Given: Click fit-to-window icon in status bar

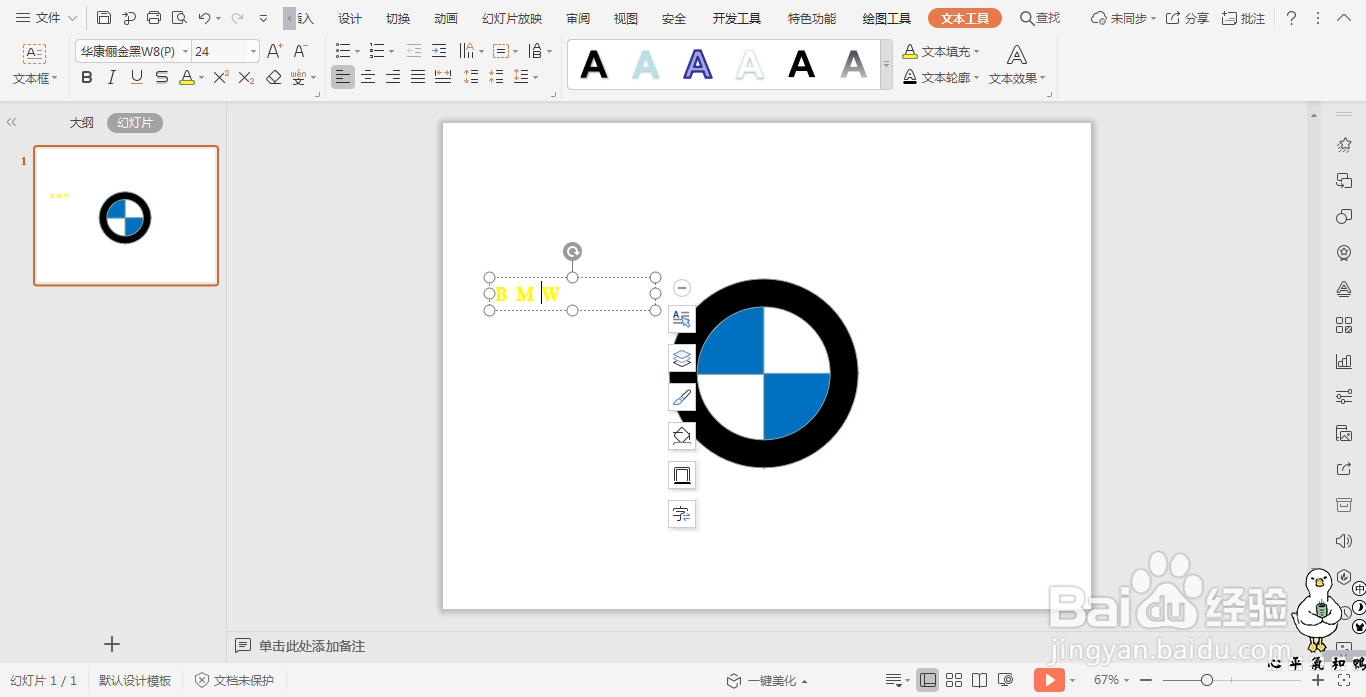Looking at the screenshot, I should (x=1344, y=680).
